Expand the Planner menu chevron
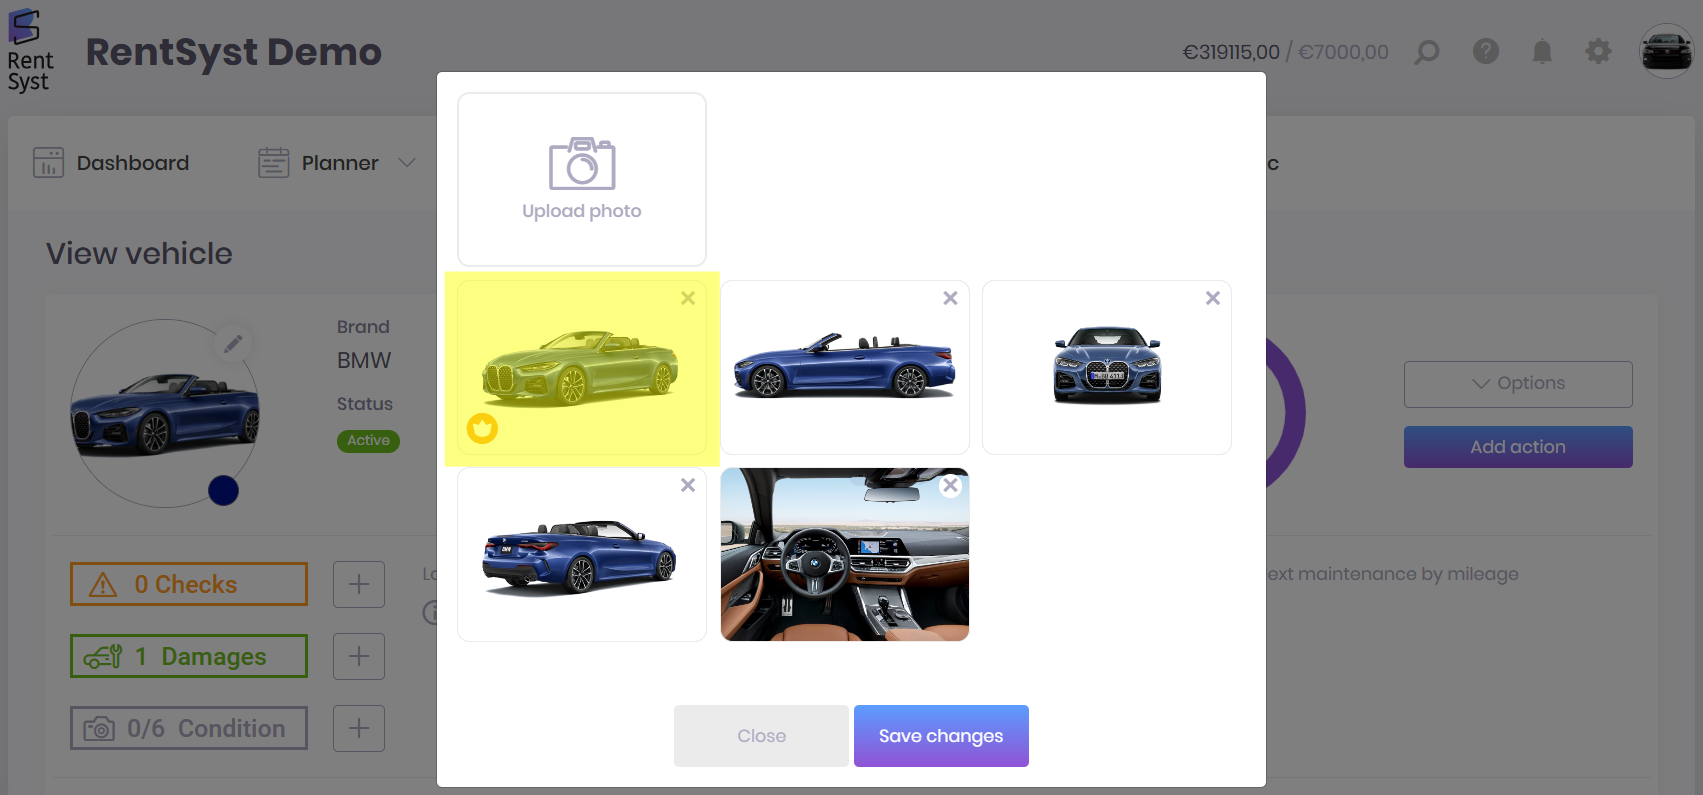This screenshot has width=1703, height=795. point(407,163)
